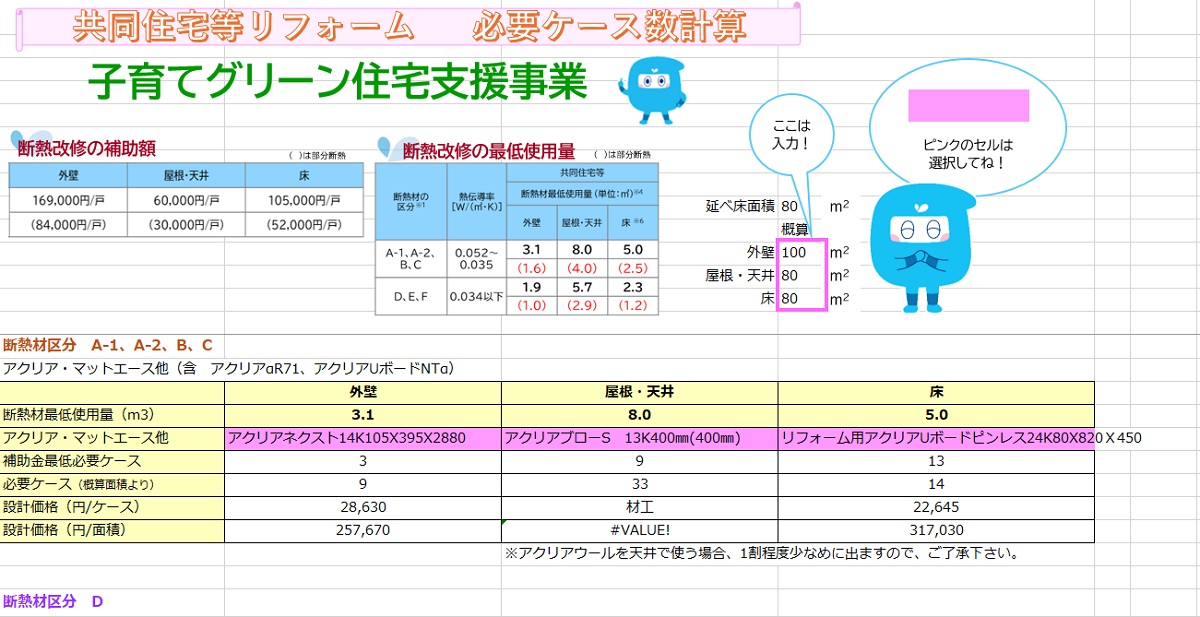Click the 28,630 price cell

tap(362, 507)
